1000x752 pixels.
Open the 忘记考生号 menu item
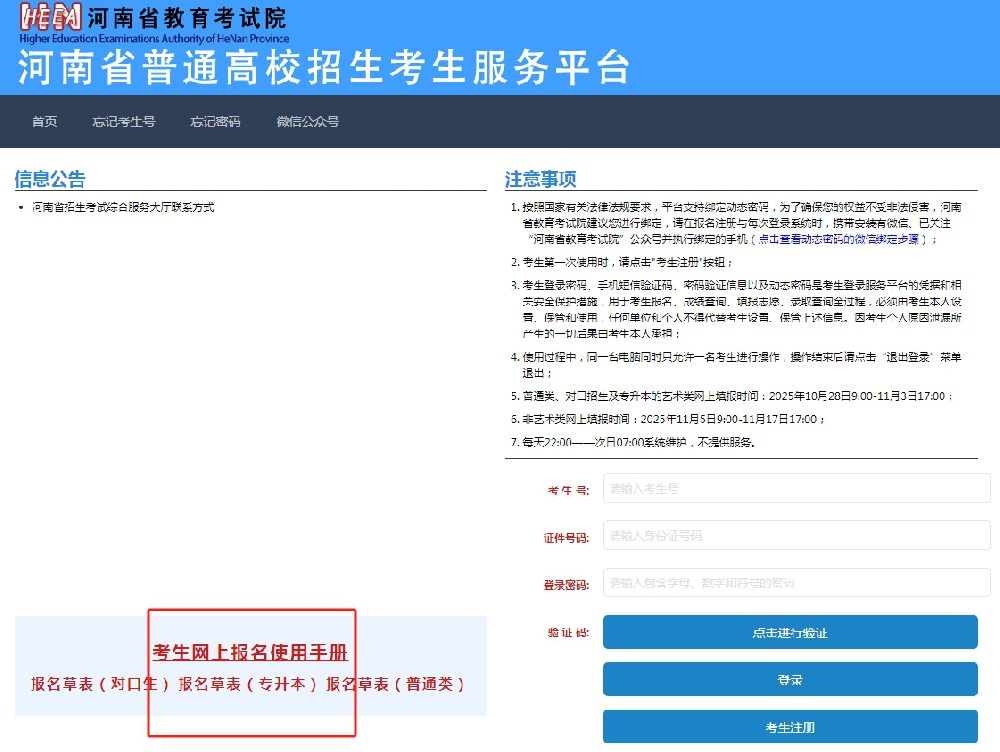tap(124, 122)
